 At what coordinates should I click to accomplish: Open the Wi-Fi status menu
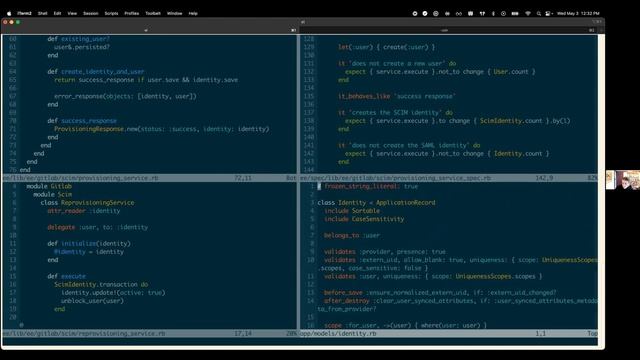point(528,13)
